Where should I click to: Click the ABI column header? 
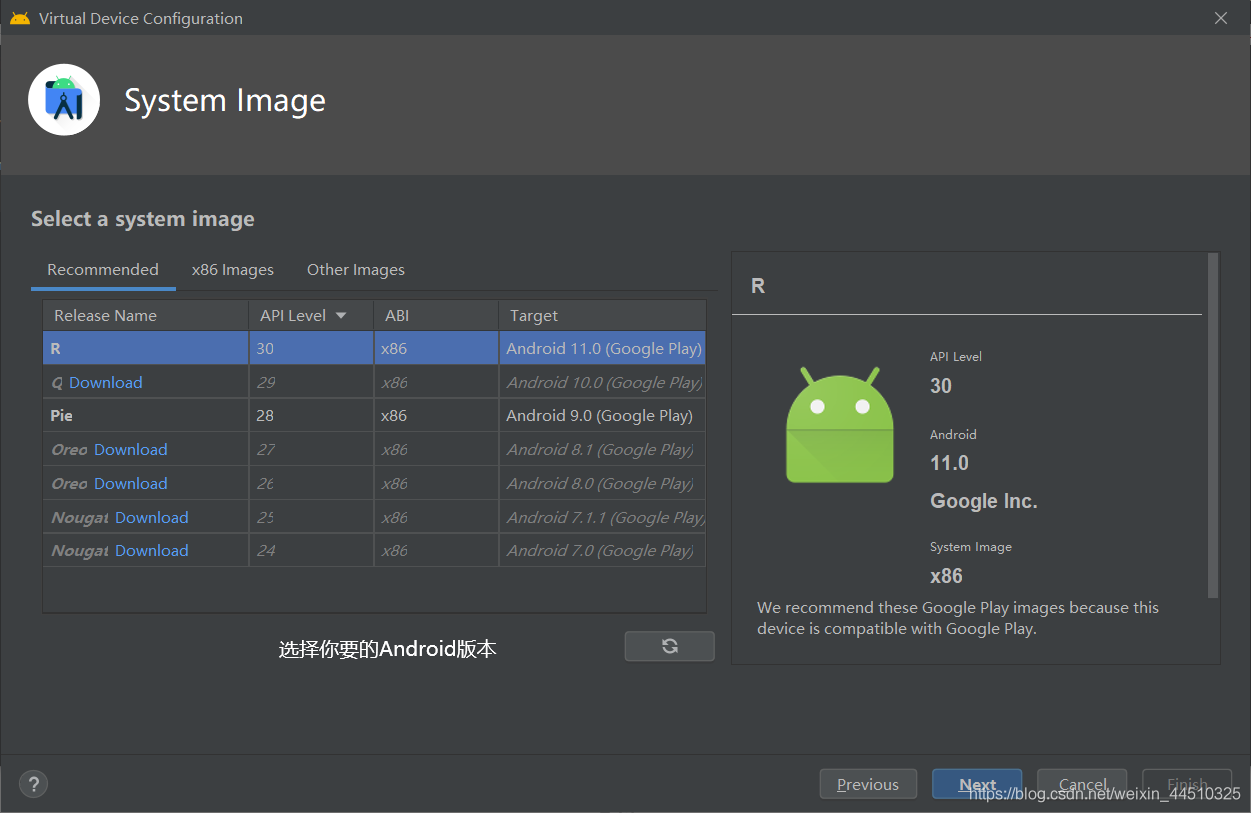[436, 316]
